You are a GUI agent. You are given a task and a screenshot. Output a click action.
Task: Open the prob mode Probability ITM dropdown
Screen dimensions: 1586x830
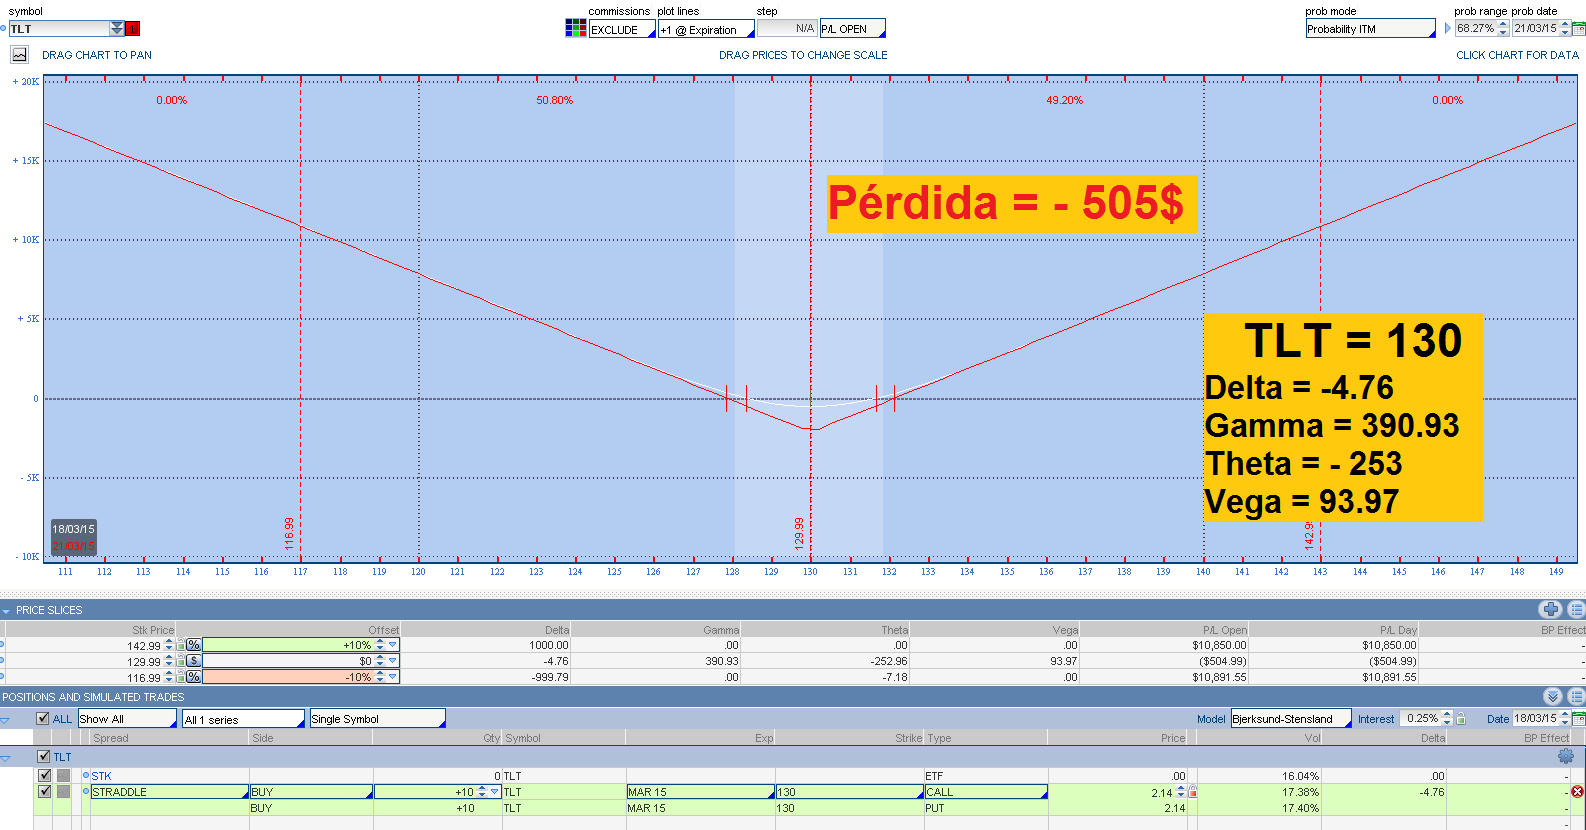coord(1371,29)
